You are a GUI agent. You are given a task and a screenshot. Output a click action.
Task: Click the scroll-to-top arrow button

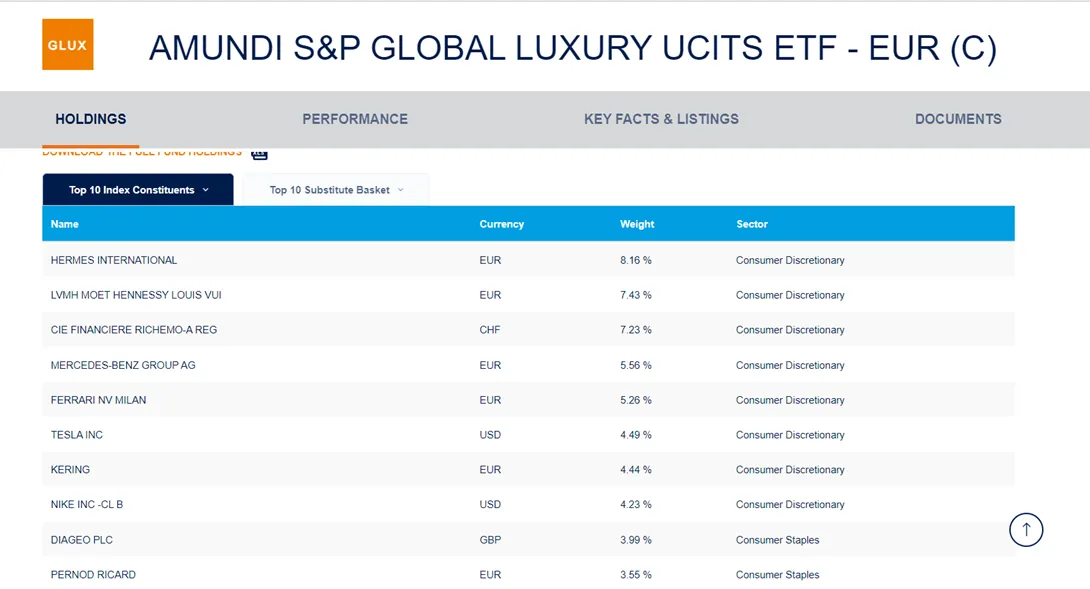click(x=1026, y=530)
